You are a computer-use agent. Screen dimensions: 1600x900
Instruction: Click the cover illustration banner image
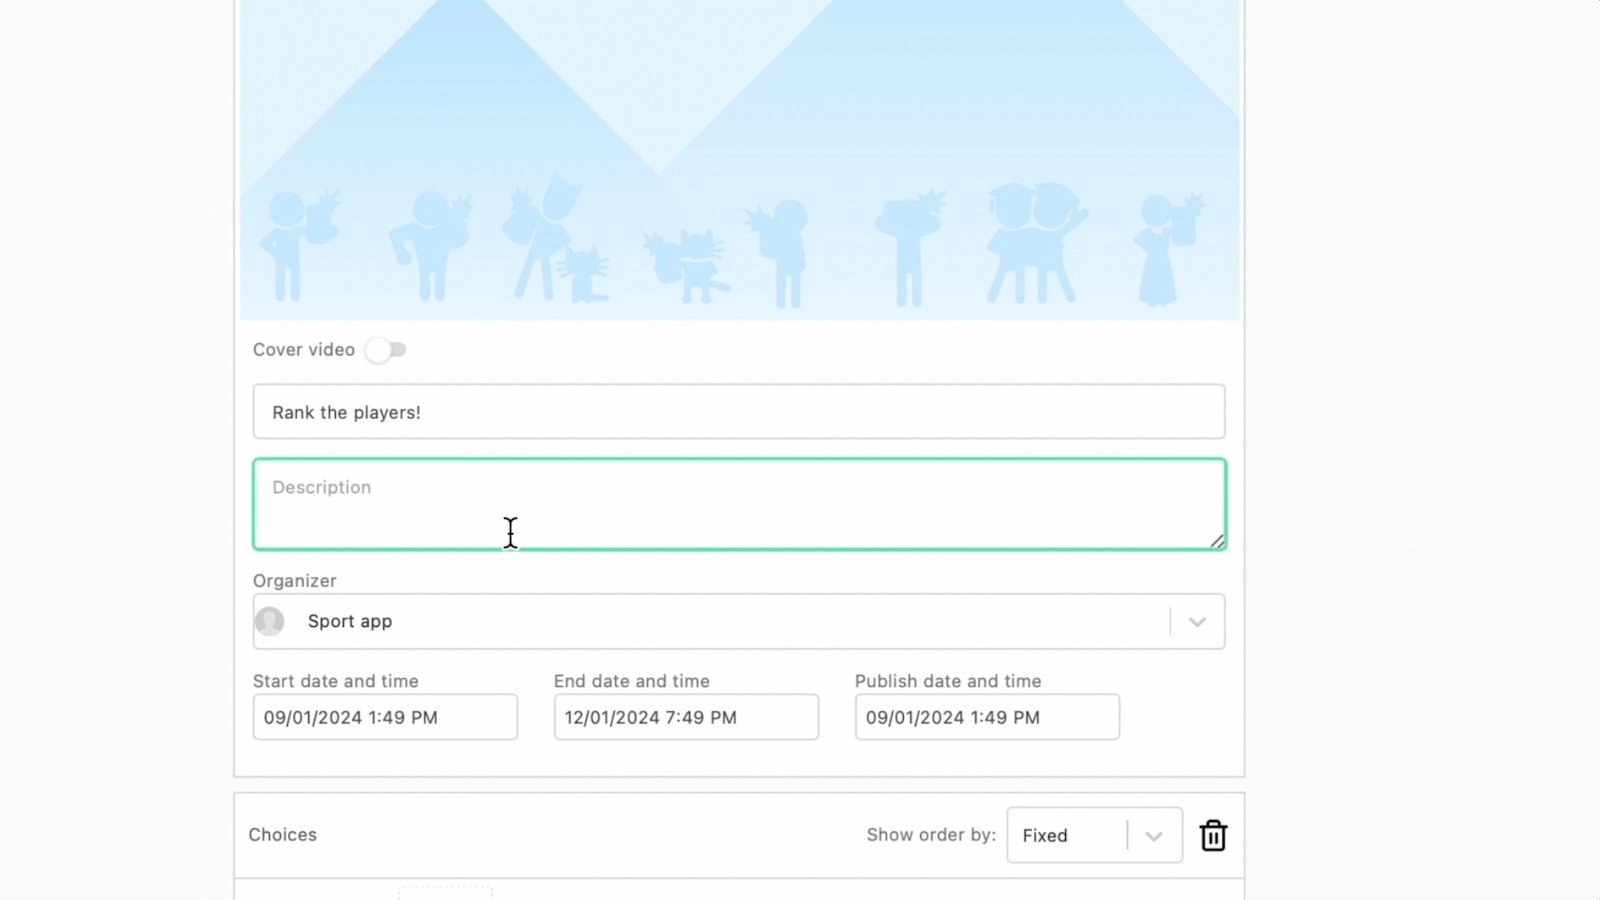(x=740, y=160)
